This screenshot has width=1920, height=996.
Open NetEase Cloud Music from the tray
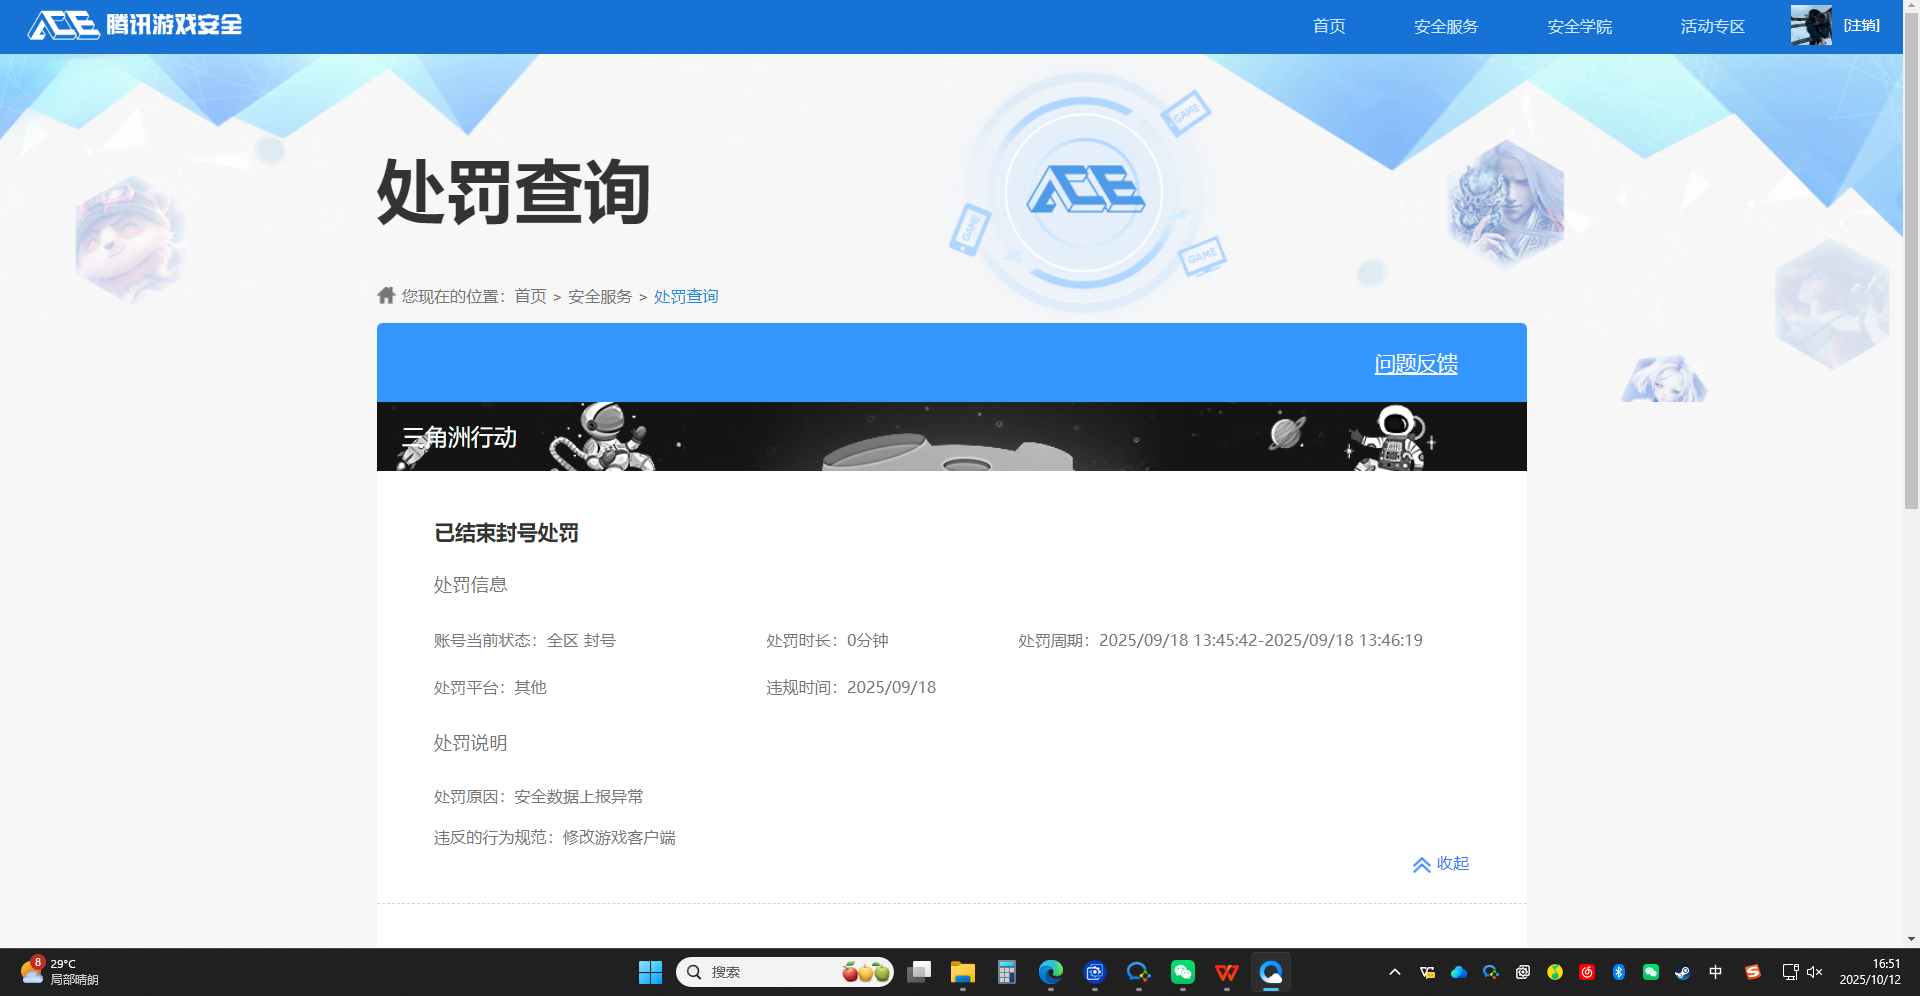(x=1587, y=971)
